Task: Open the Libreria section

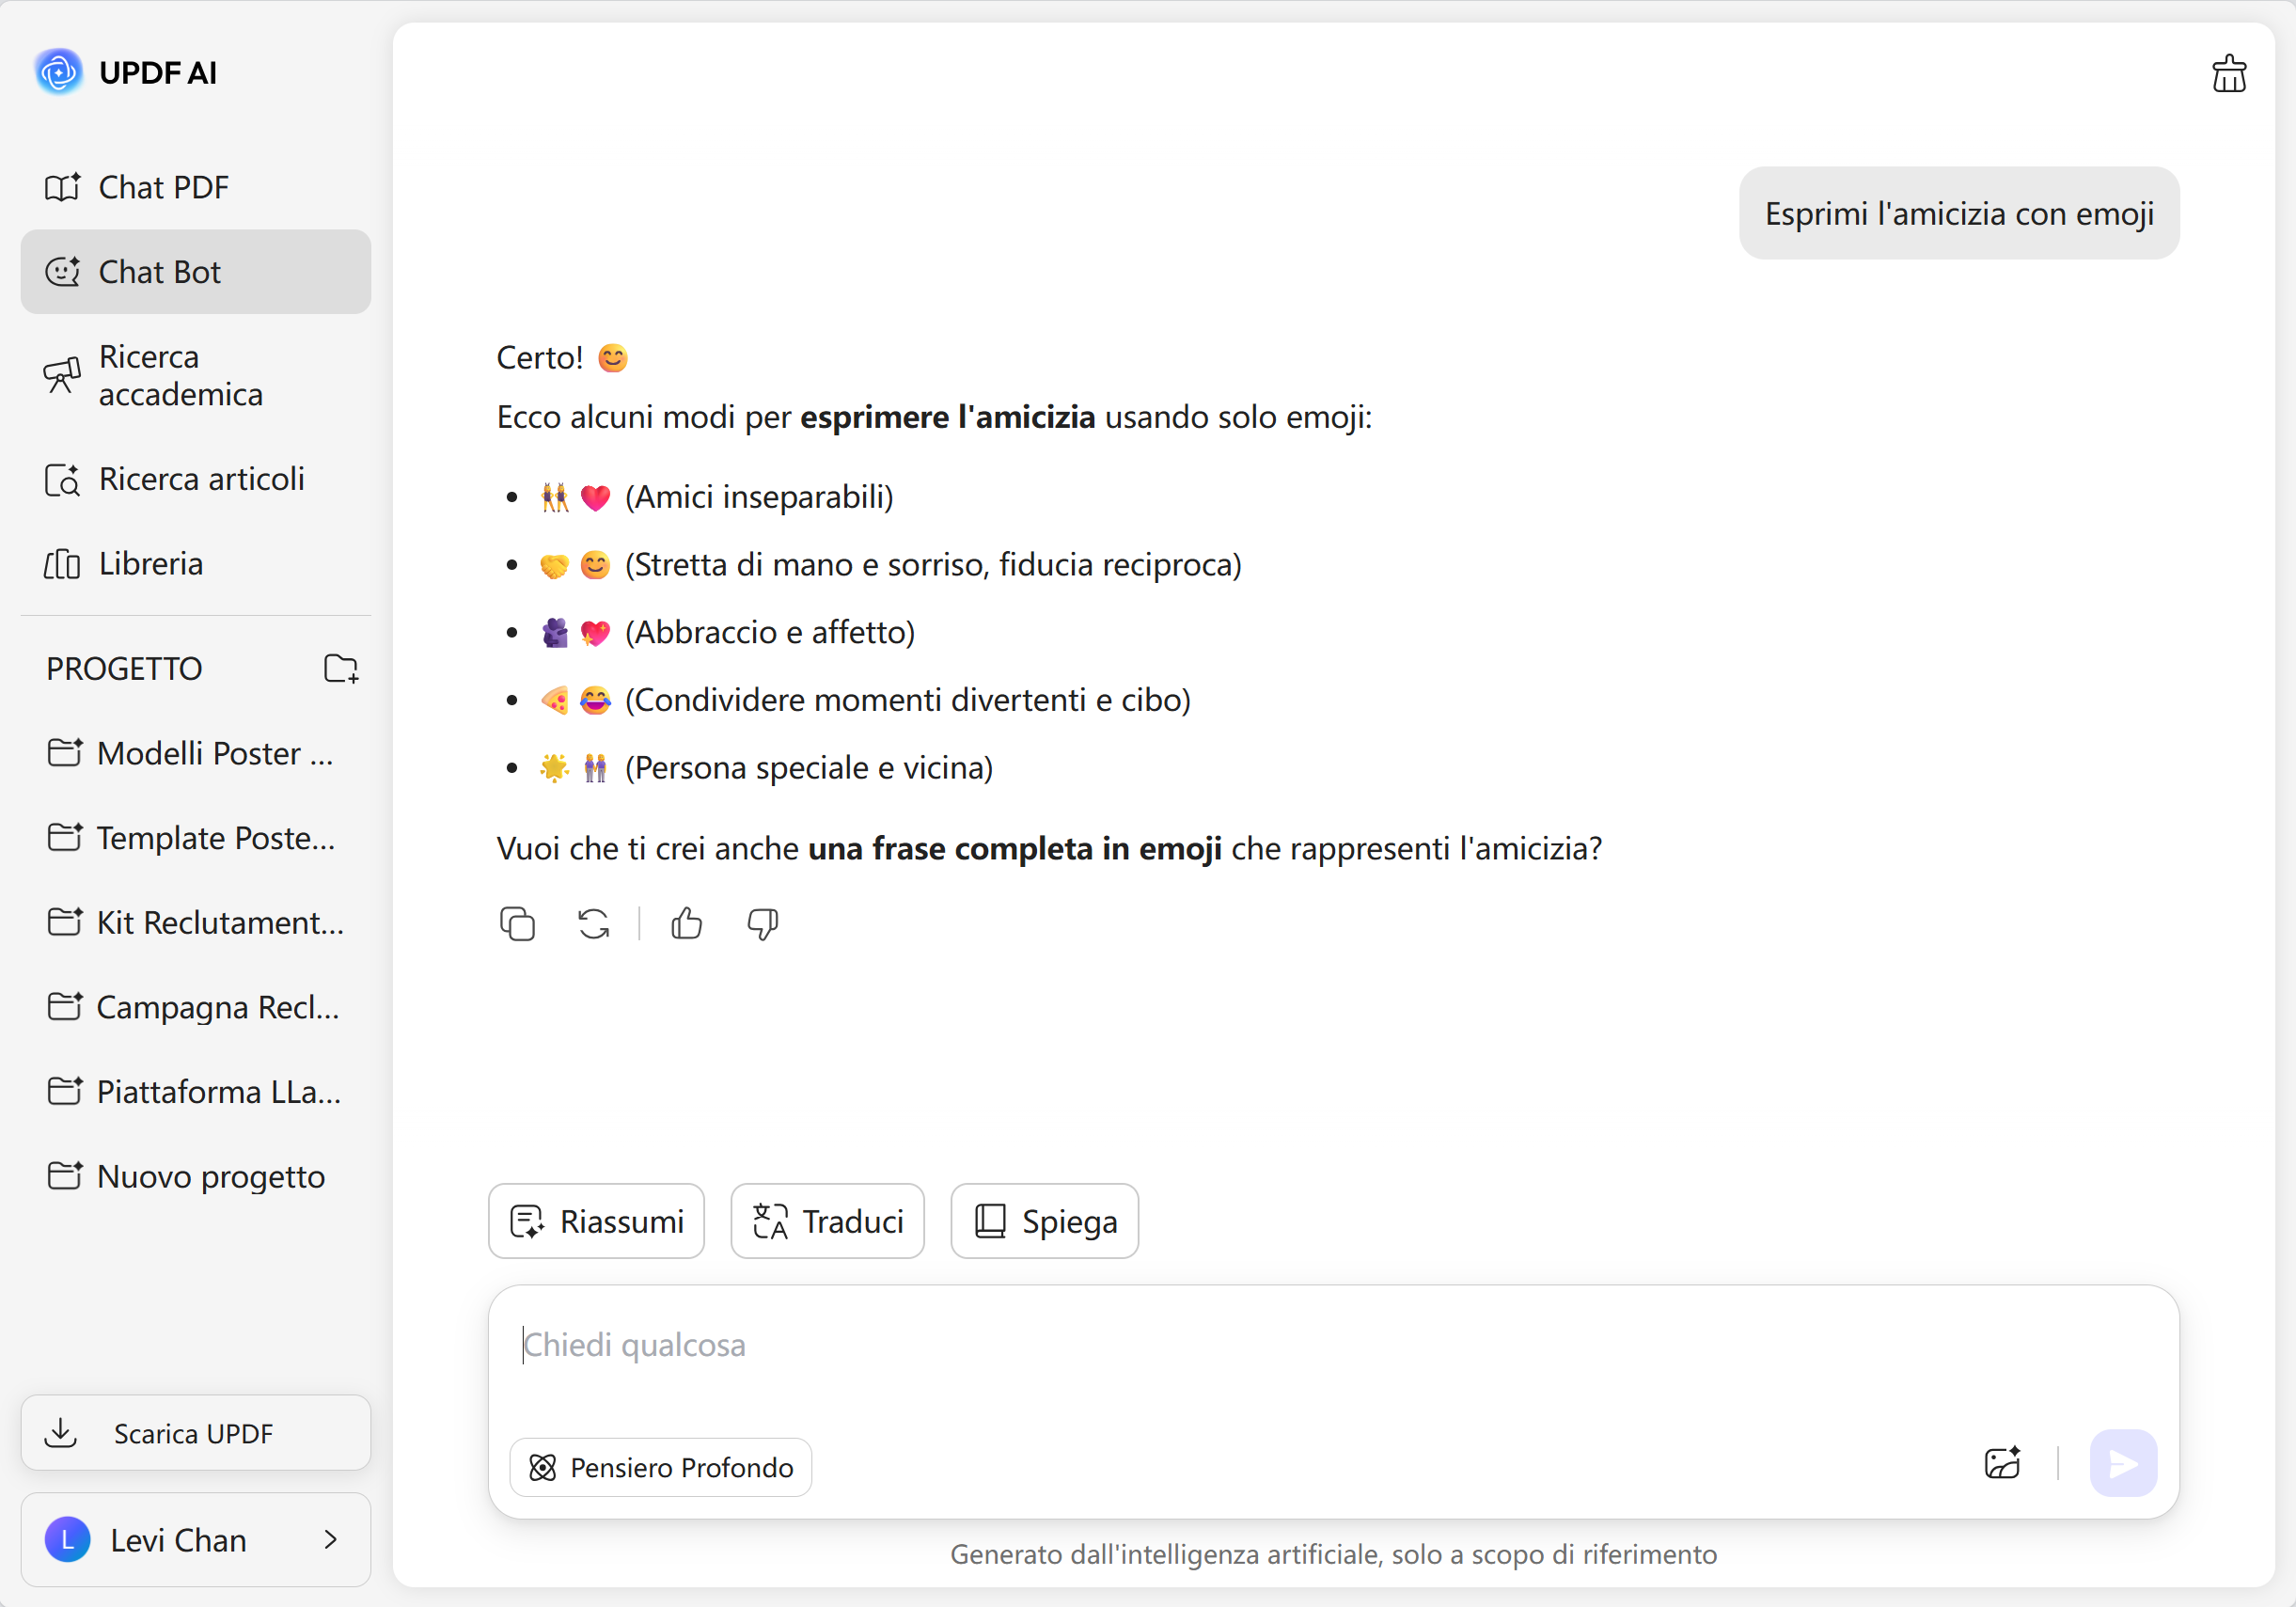Action: [x=151, y=564]
